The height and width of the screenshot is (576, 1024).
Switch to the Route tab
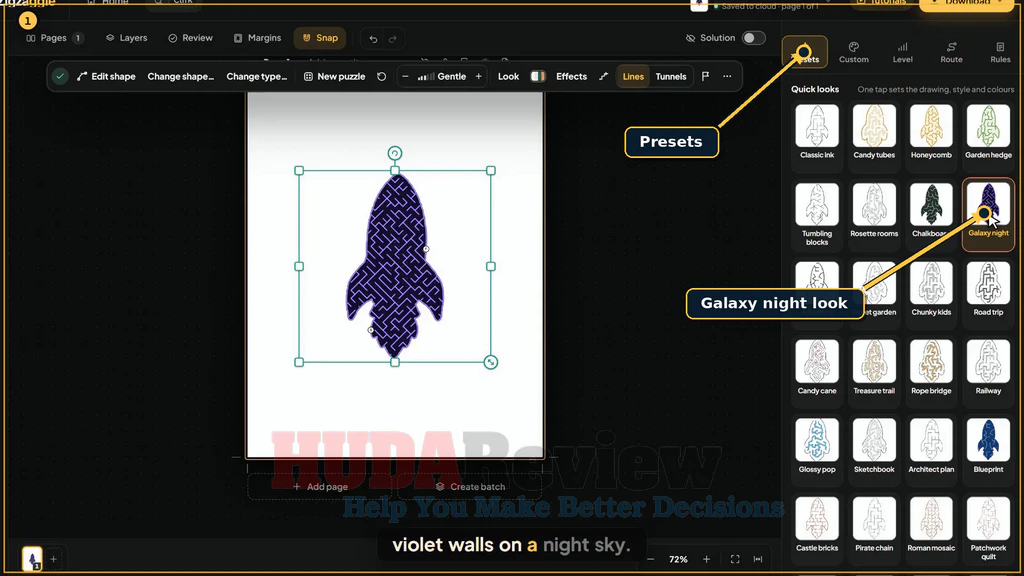pyautogui.click(x=952, y=52)
